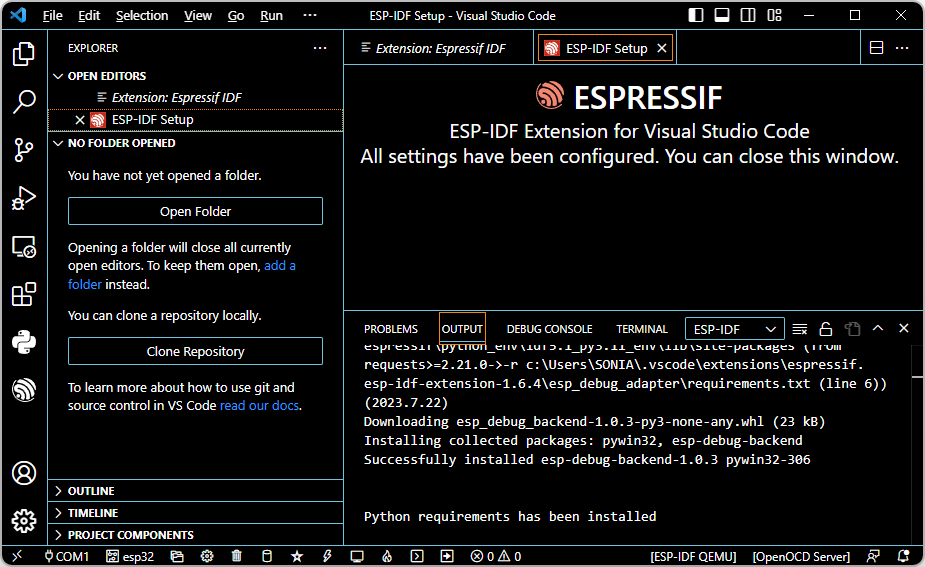
Task: Change the esp32 target device
Action: [x=130, y=556]
